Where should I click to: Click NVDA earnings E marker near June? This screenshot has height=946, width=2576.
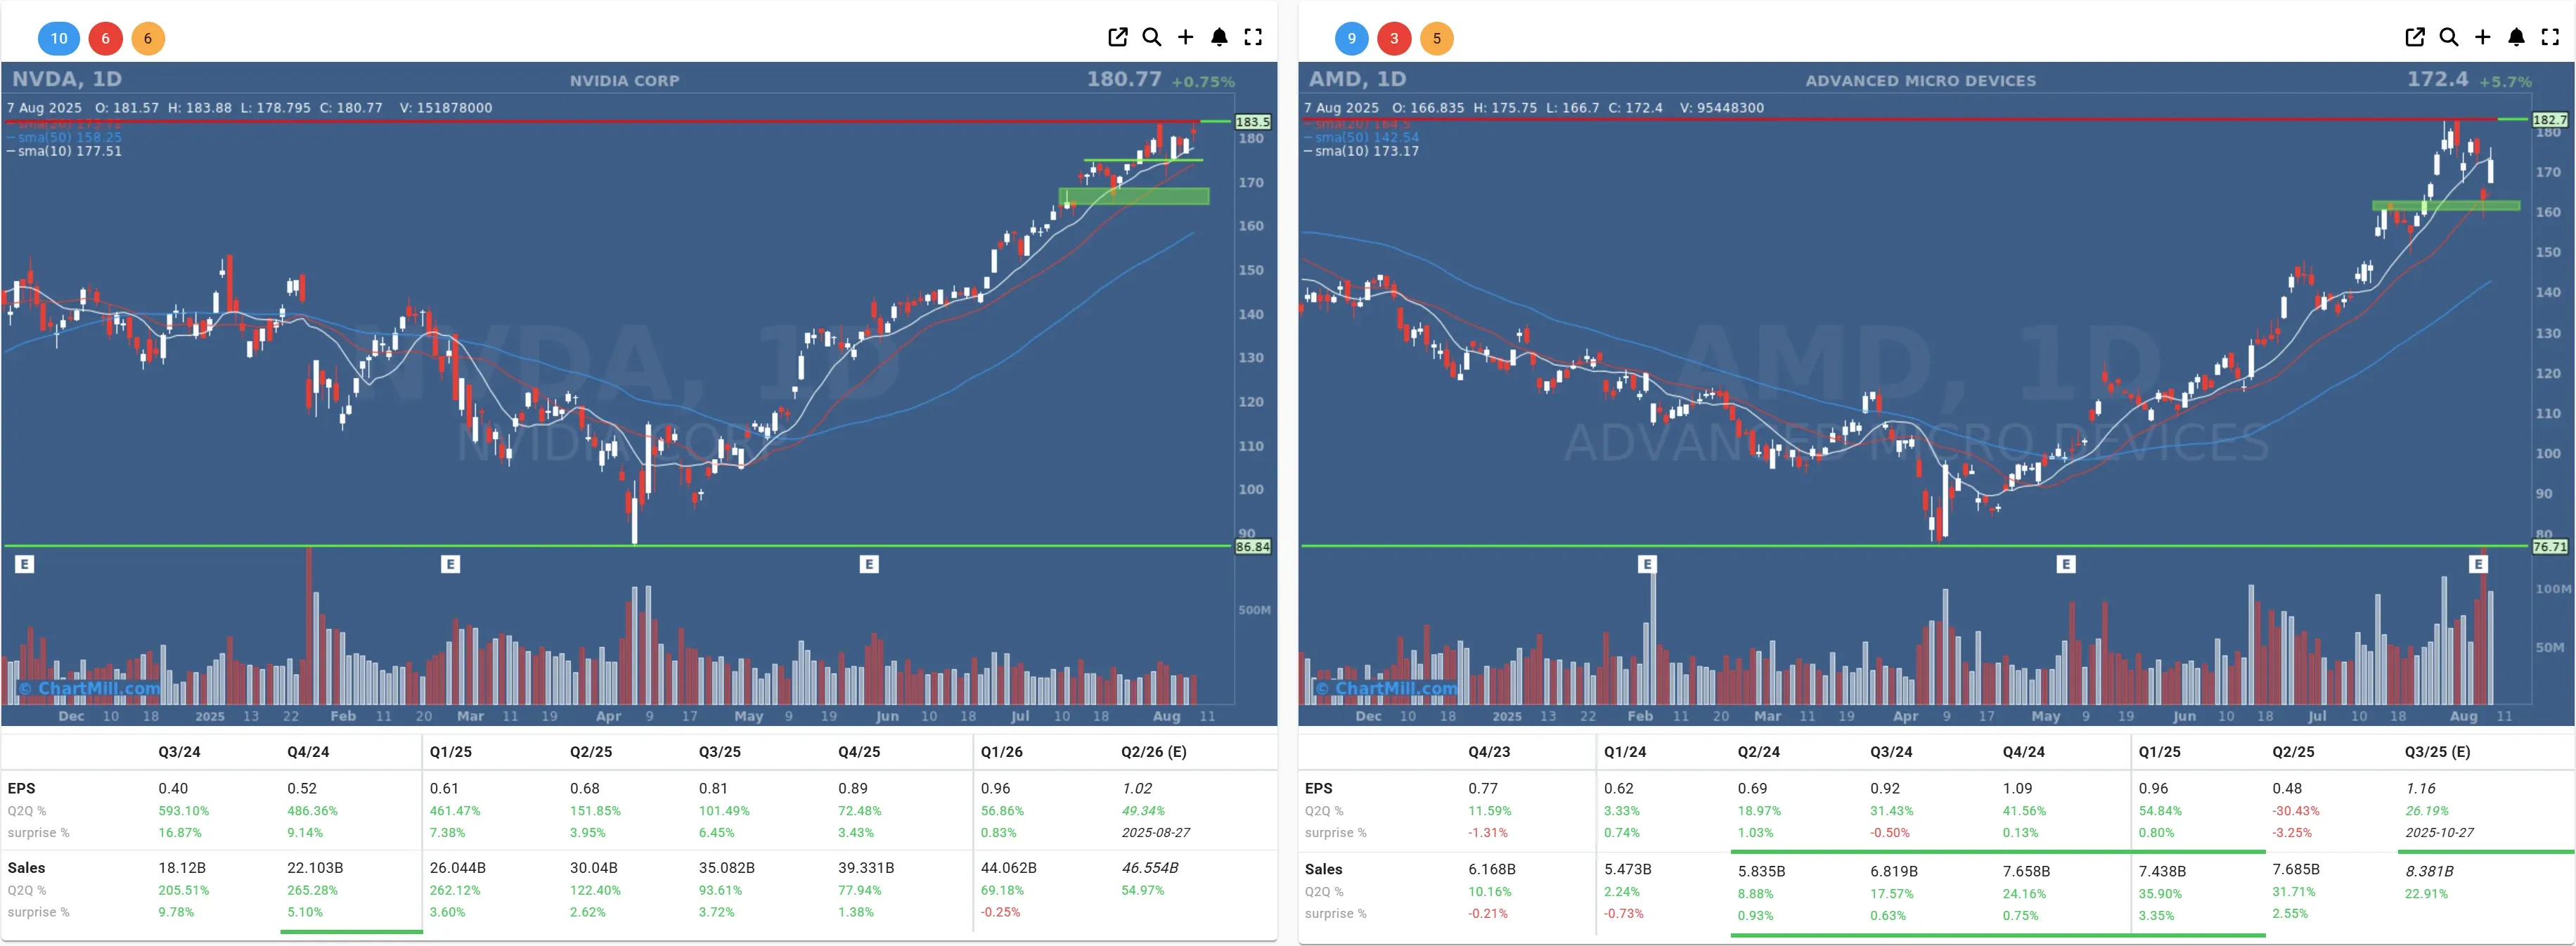869,564
